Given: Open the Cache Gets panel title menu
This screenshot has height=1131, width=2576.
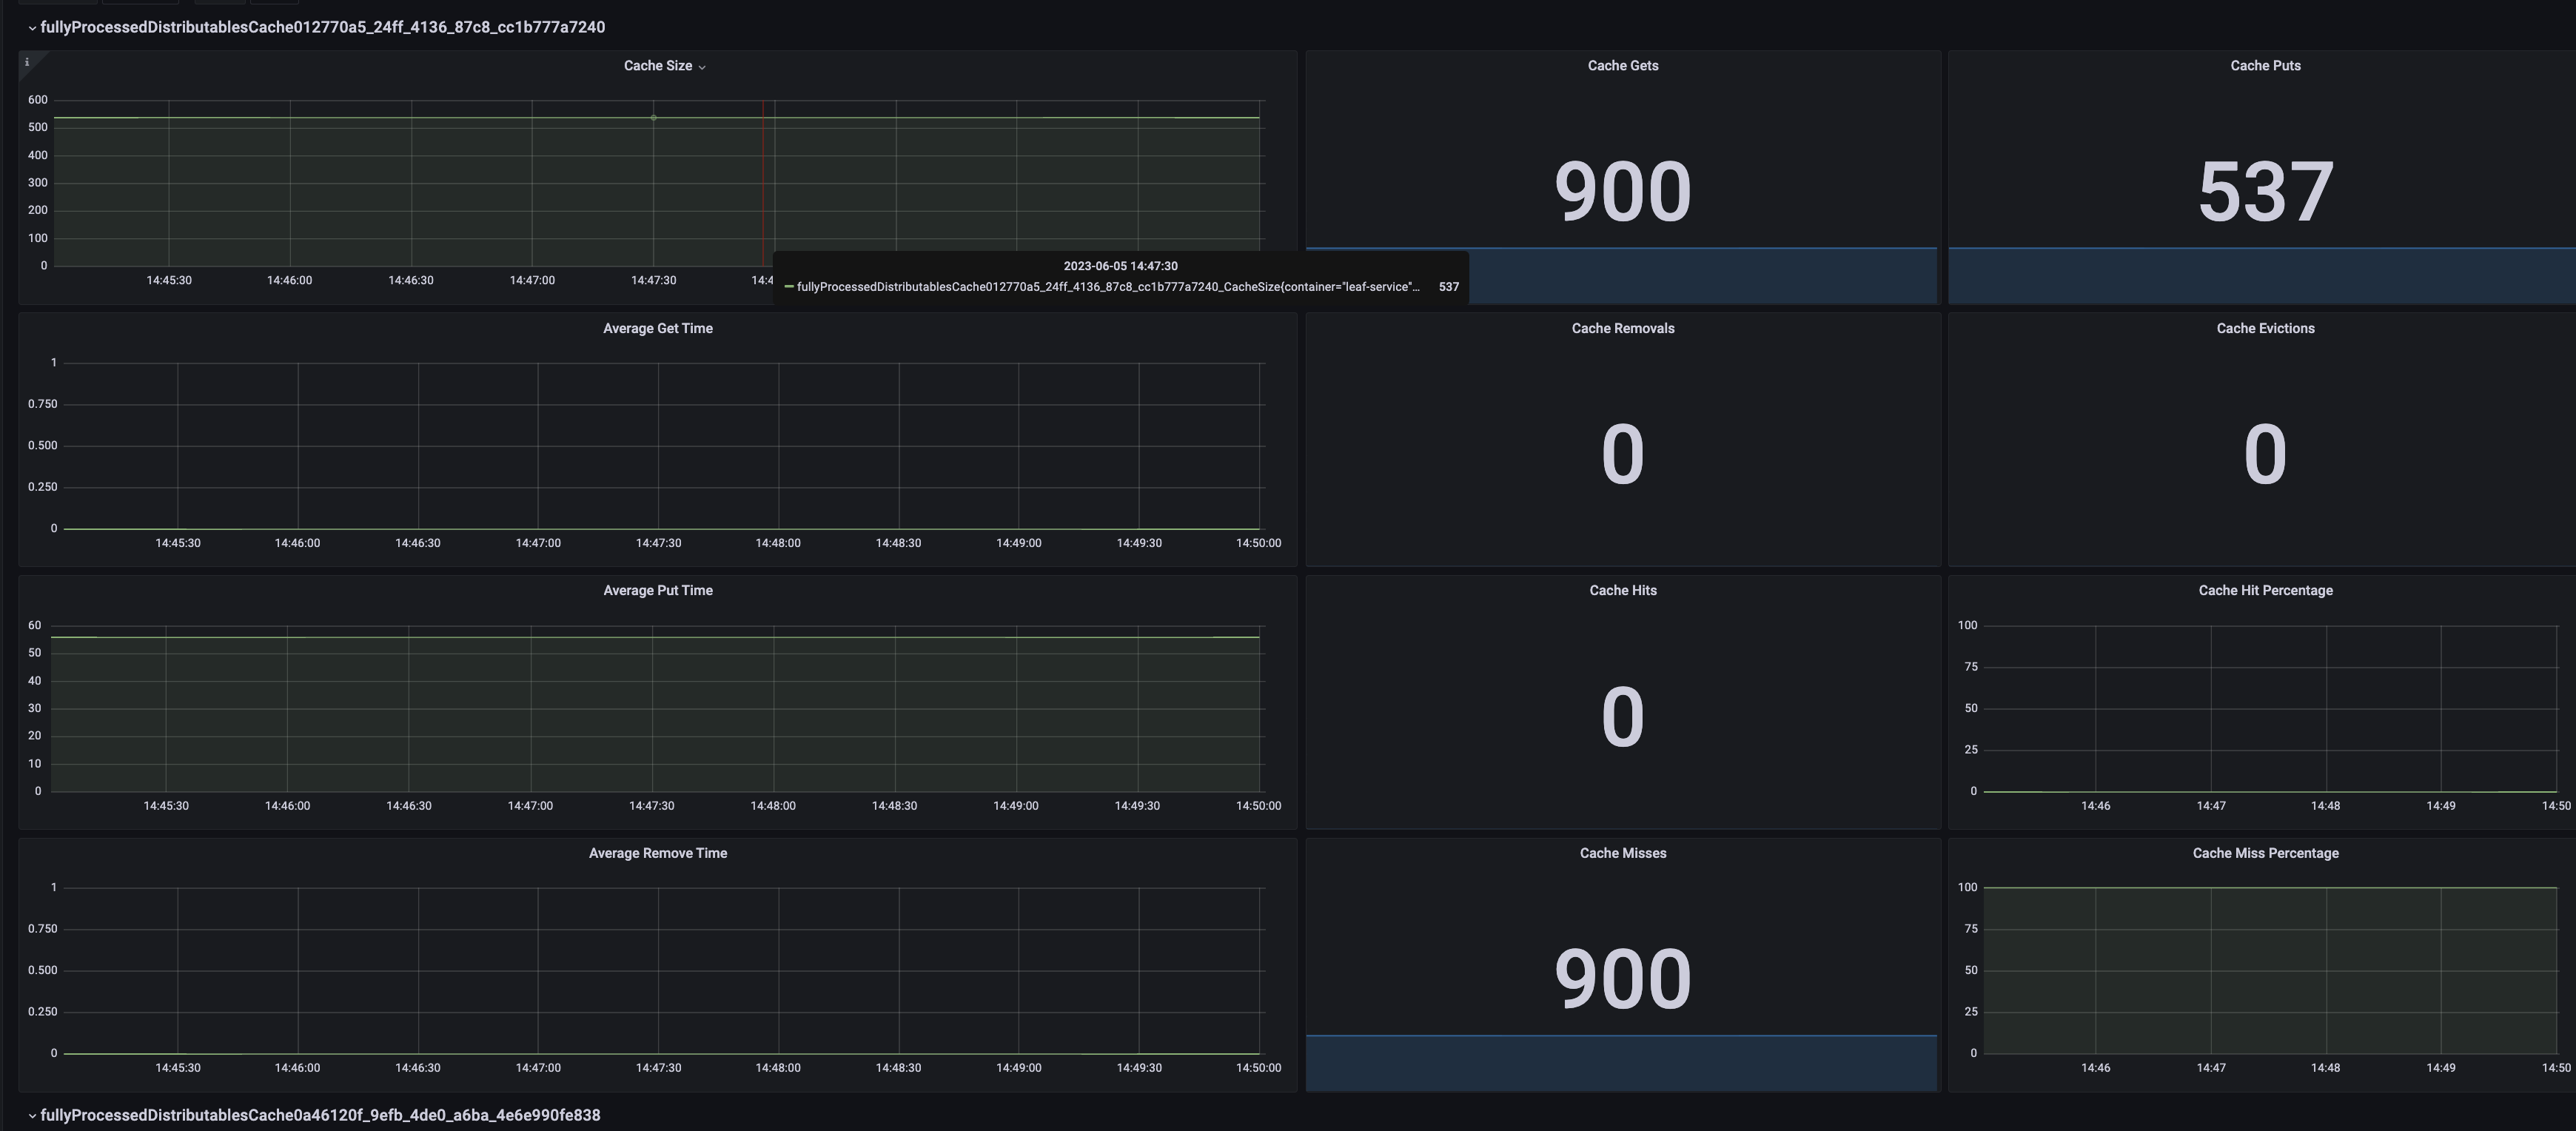Looking at the screenshot, I should (1622, 66).
